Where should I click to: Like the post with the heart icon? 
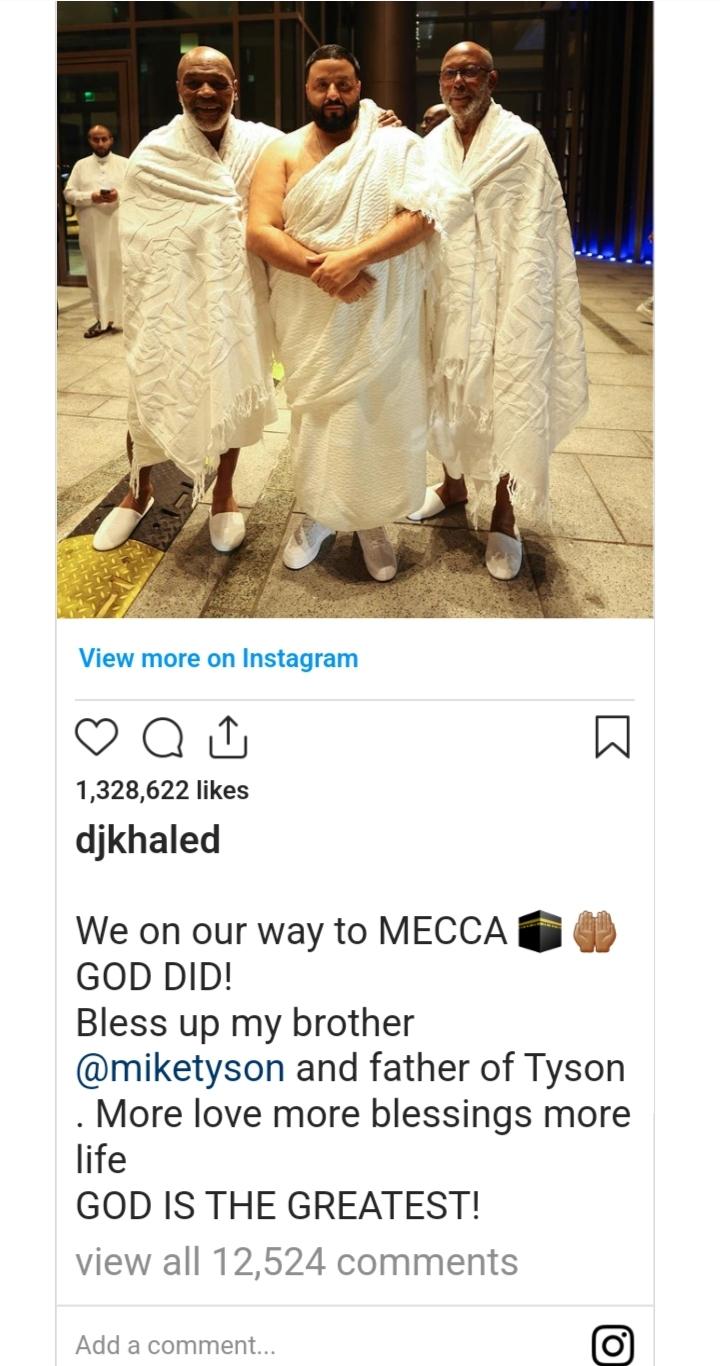[97, 737]
